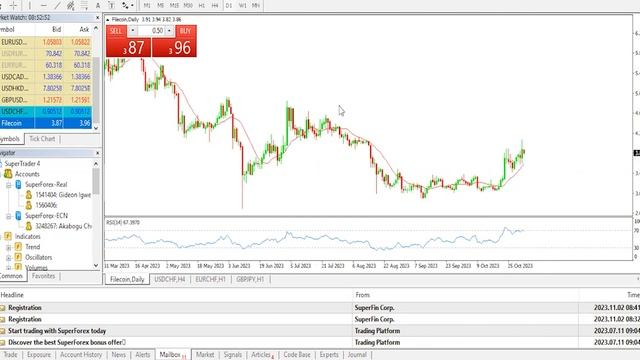Open the Code Base terminal tab

297,355
